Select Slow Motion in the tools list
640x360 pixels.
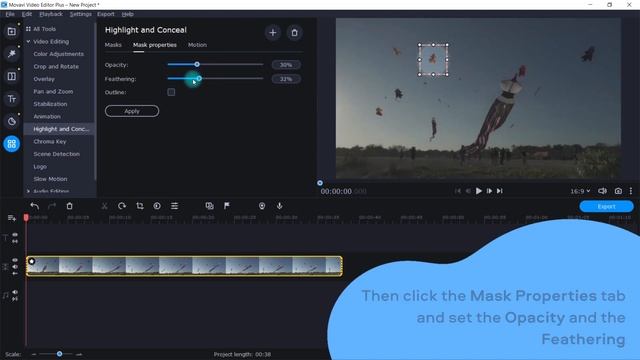click(x=50, y=179)
